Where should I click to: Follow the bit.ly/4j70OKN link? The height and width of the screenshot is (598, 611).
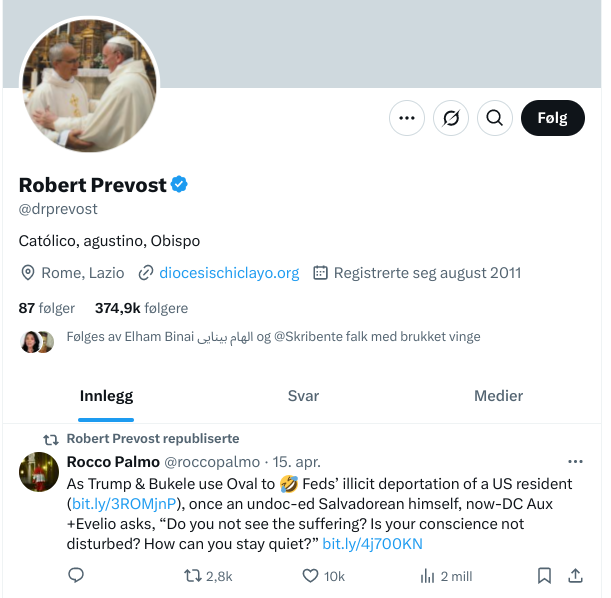pyautogui.click(x=372, y=543)
